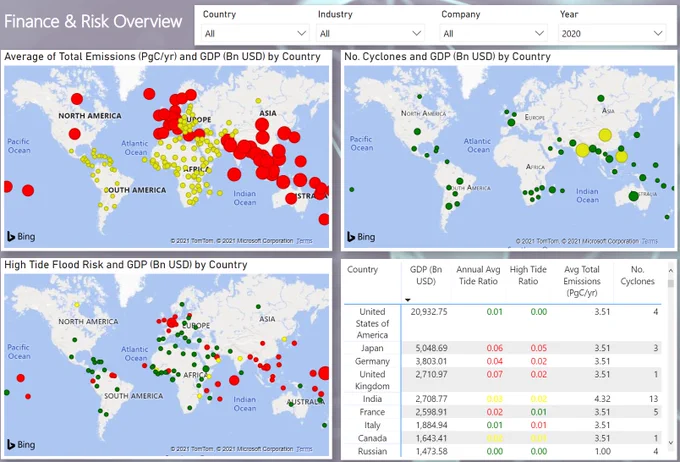The width and height of the screenshot is (680, 462).
Task: Click the large yellow India cyclone bubble
Action: pyautogui.click(x=582, y=150)
